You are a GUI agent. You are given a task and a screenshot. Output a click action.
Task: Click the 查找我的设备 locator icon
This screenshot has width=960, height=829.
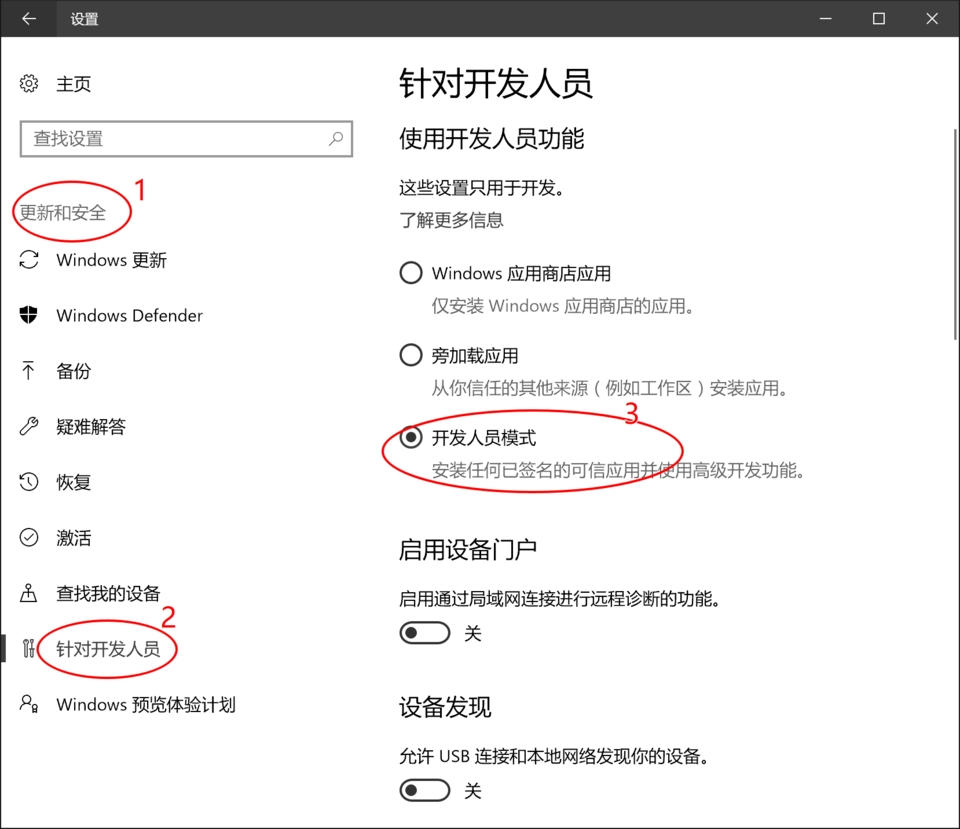pyautogui.click(x=28, y=593)
